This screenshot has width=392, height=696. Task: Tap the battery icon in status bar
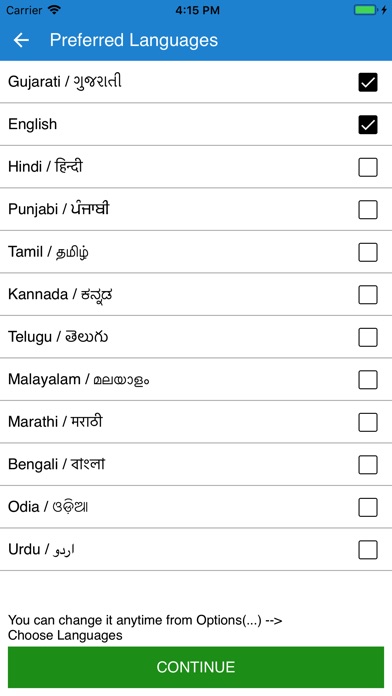pos(367,10)
